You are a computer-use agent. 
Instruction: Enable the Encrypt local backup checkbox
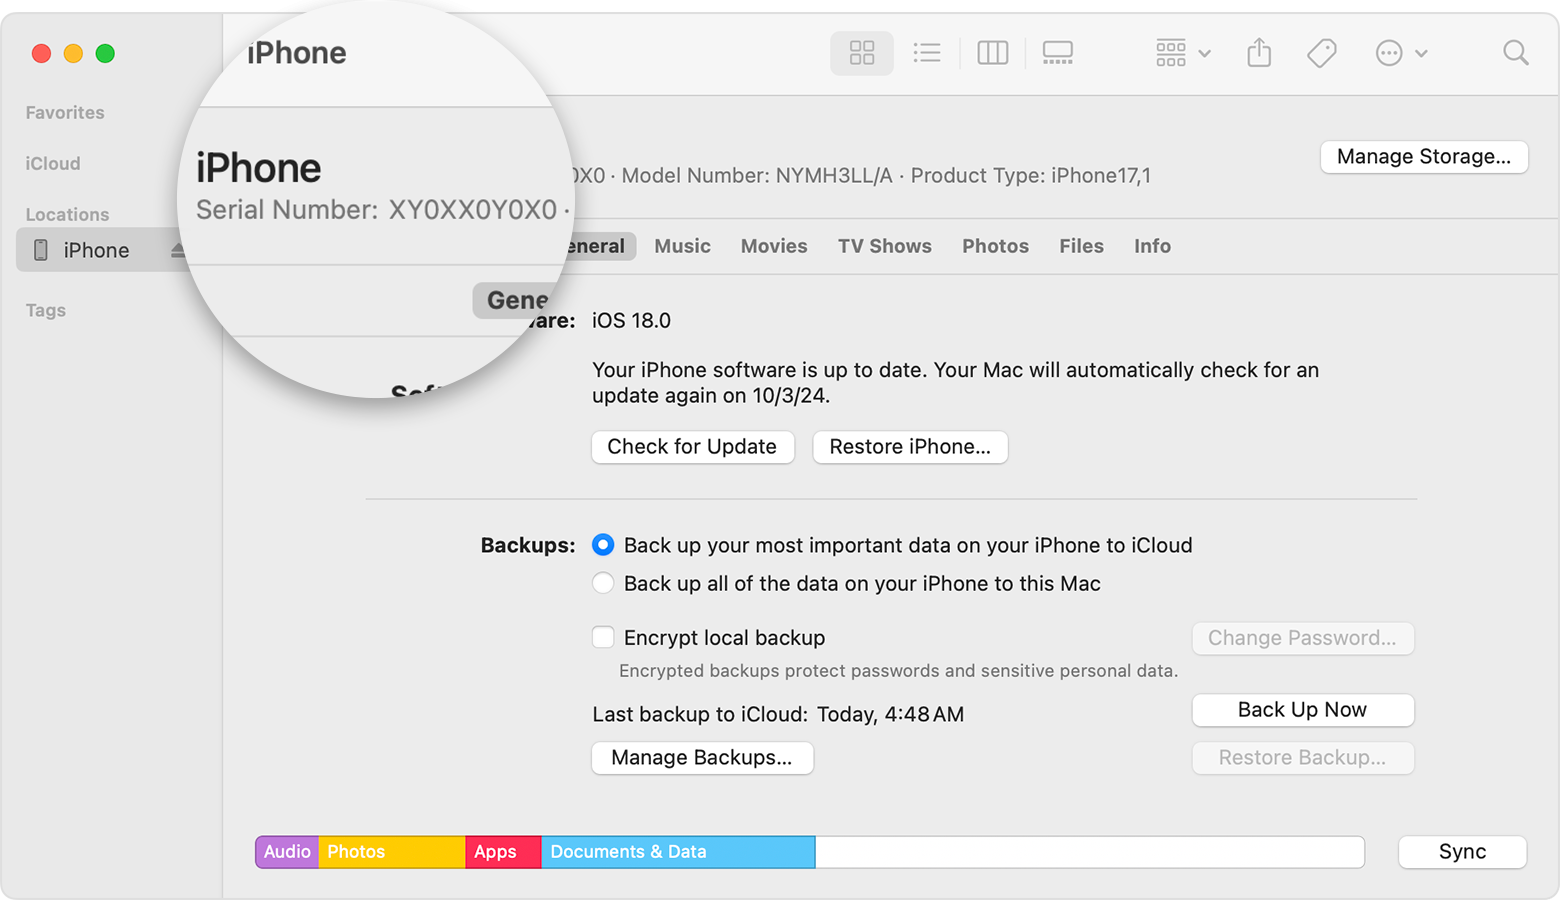[x=603, y=637]
